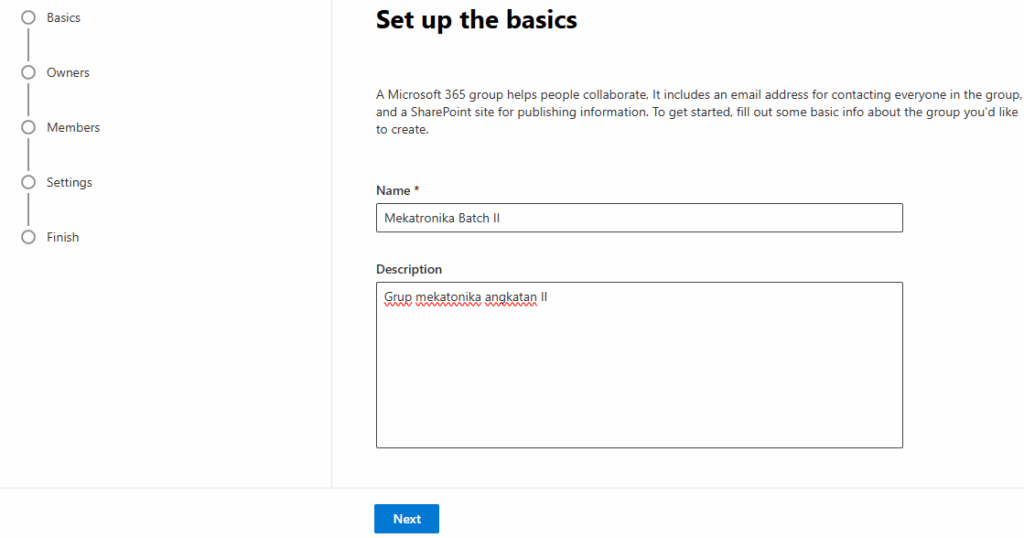This screenshot has height=538, width=1024.
Task: Click the Finish step circle indicator
Action: tap(28, 238)
